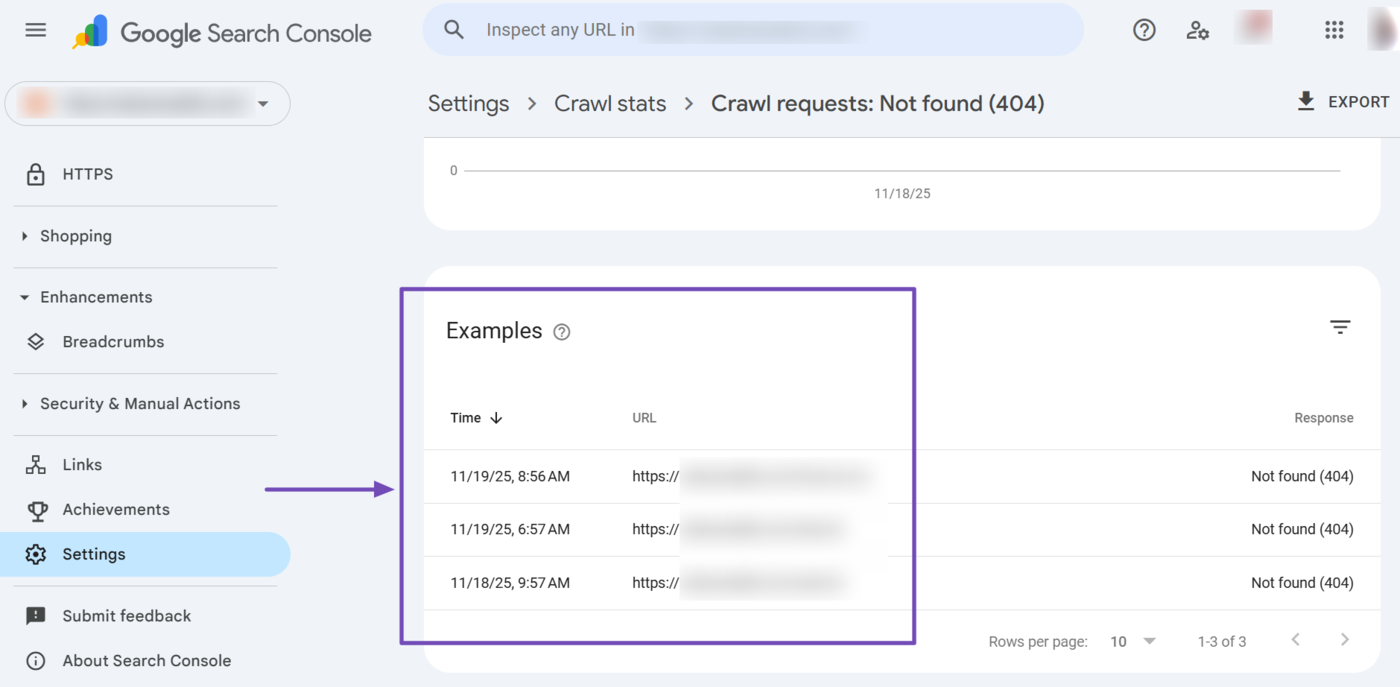Click the Achievements trophy icon
The width and height of the screenshot is (1400, 687).
point(36,509)
